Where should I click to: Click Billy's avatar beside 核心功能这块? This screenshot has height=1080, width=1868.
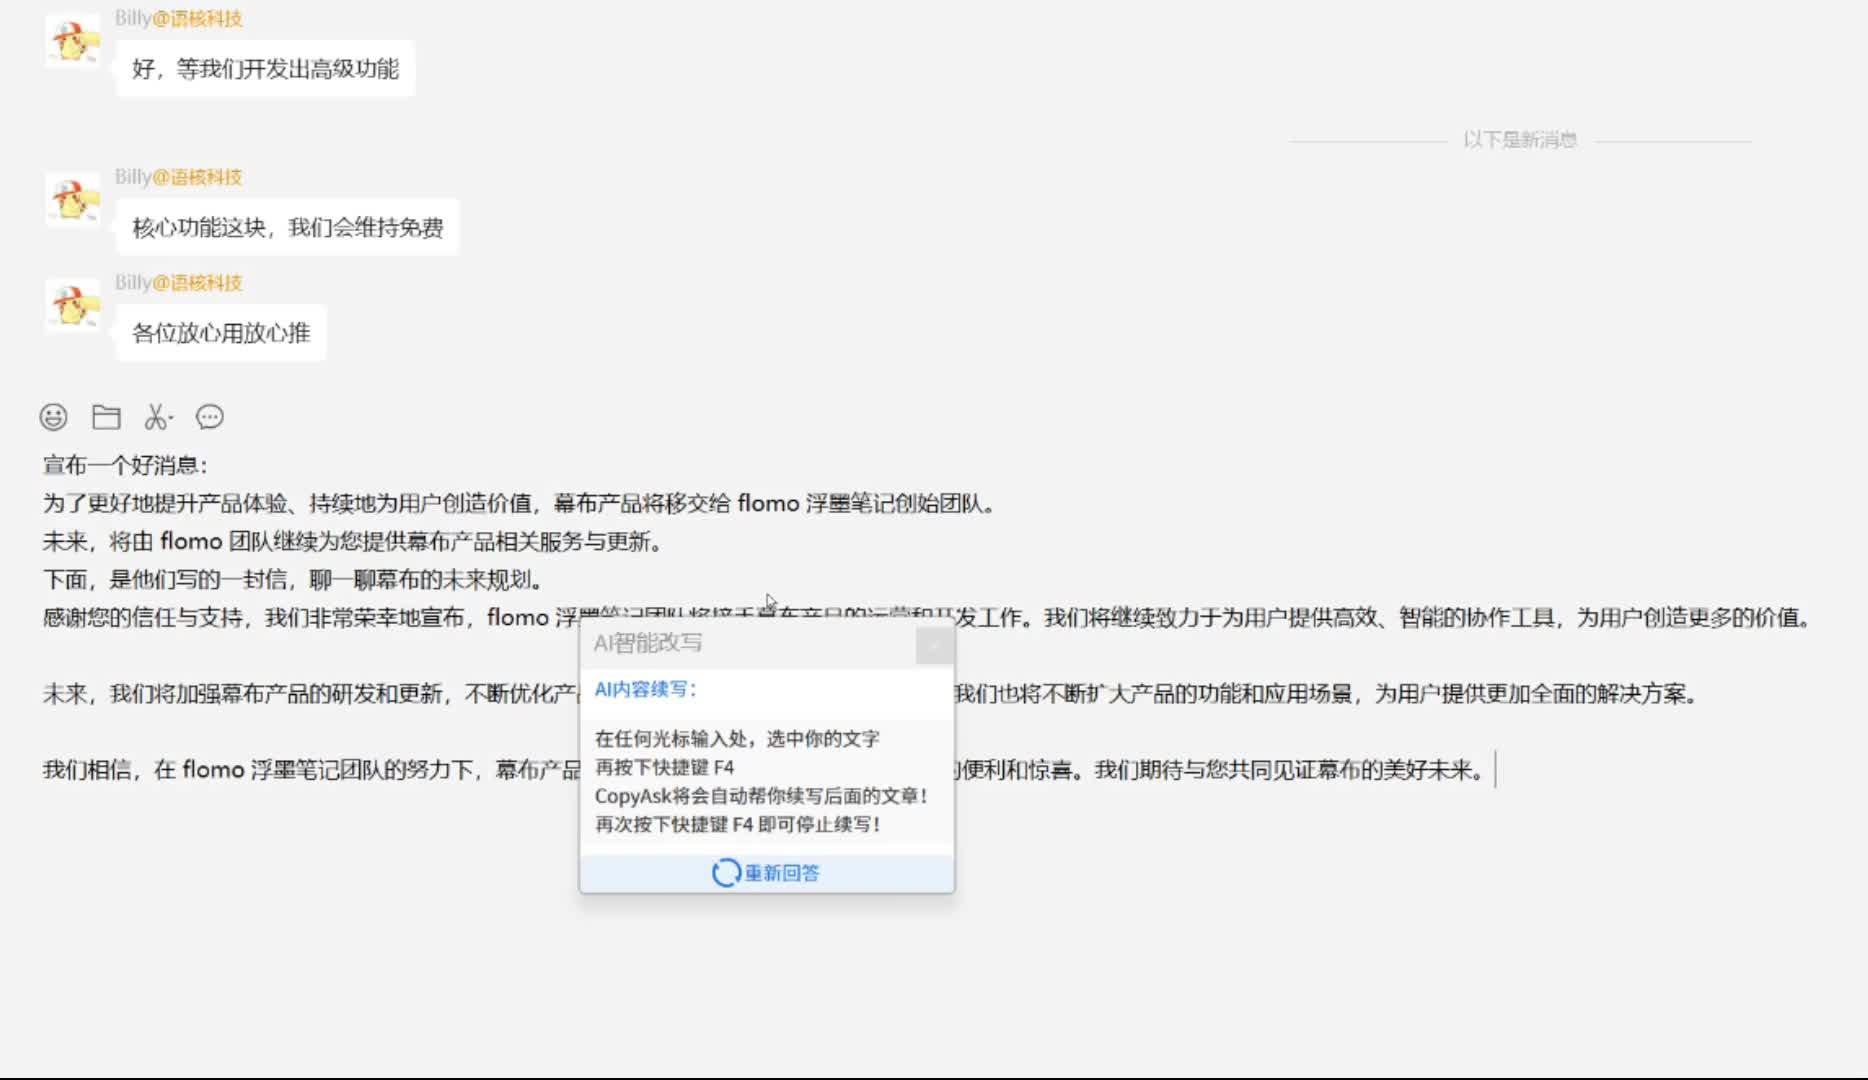(x=73, y=200)
